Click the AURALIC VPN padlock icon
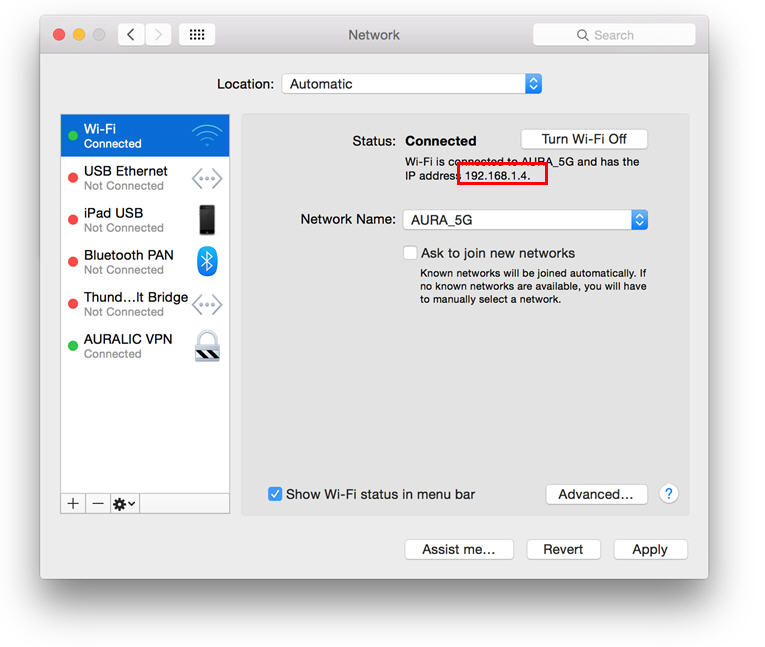Viewport: 765px width, 647px height. (x=207, y=346)
